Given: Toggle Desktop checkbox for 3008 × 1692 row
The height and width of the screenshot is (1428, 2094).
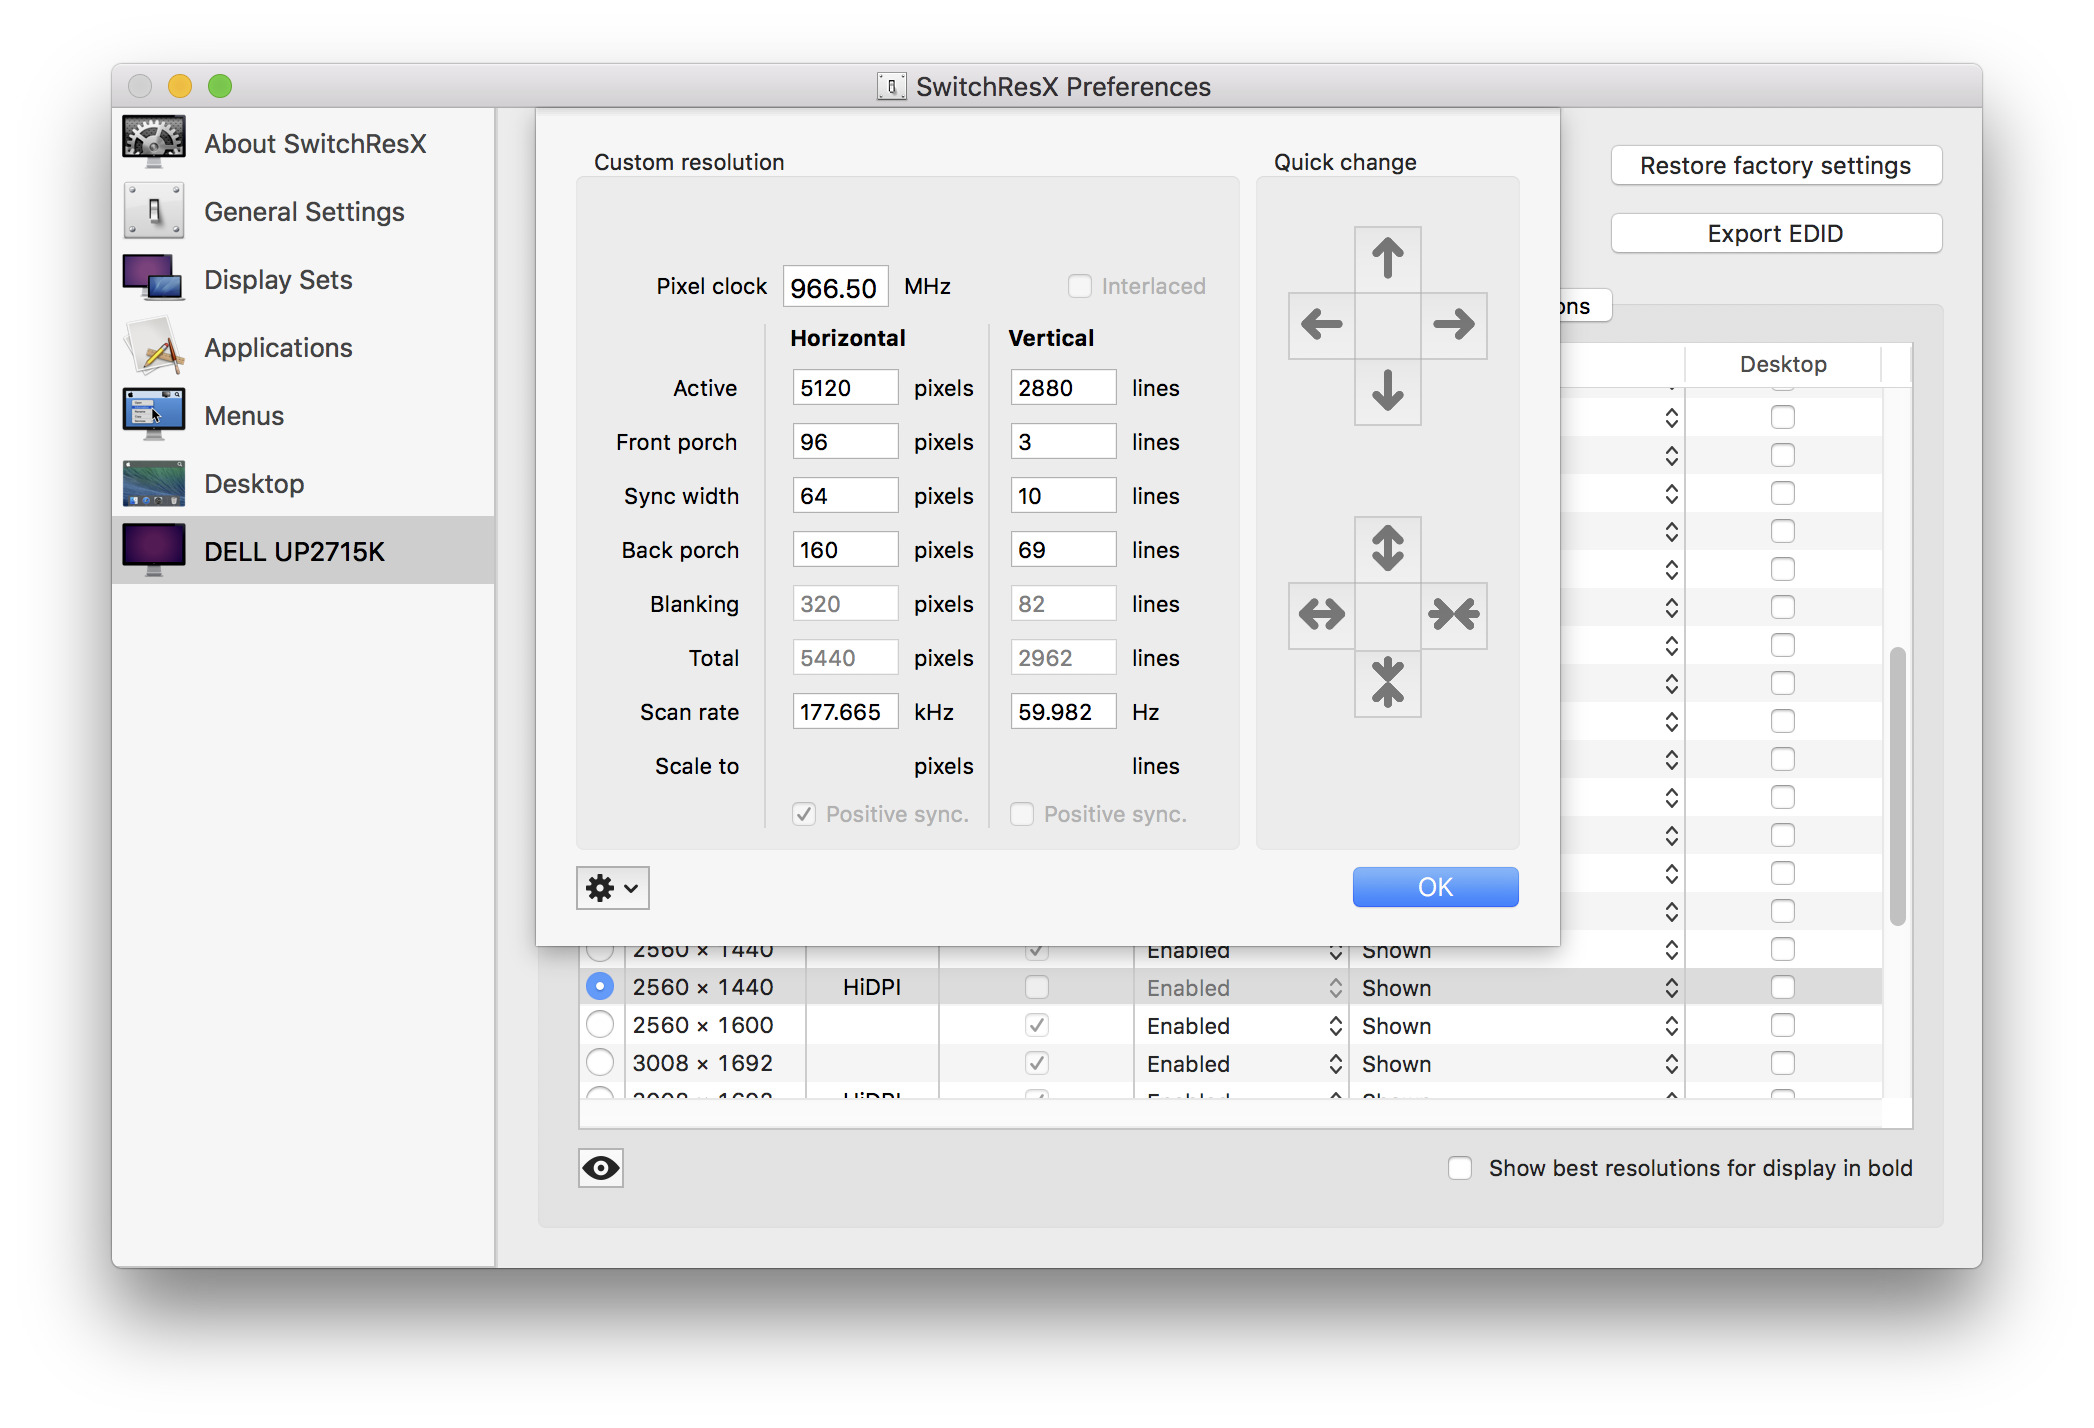Looking at the screenshot, I should click(x=1782, y=1063).
